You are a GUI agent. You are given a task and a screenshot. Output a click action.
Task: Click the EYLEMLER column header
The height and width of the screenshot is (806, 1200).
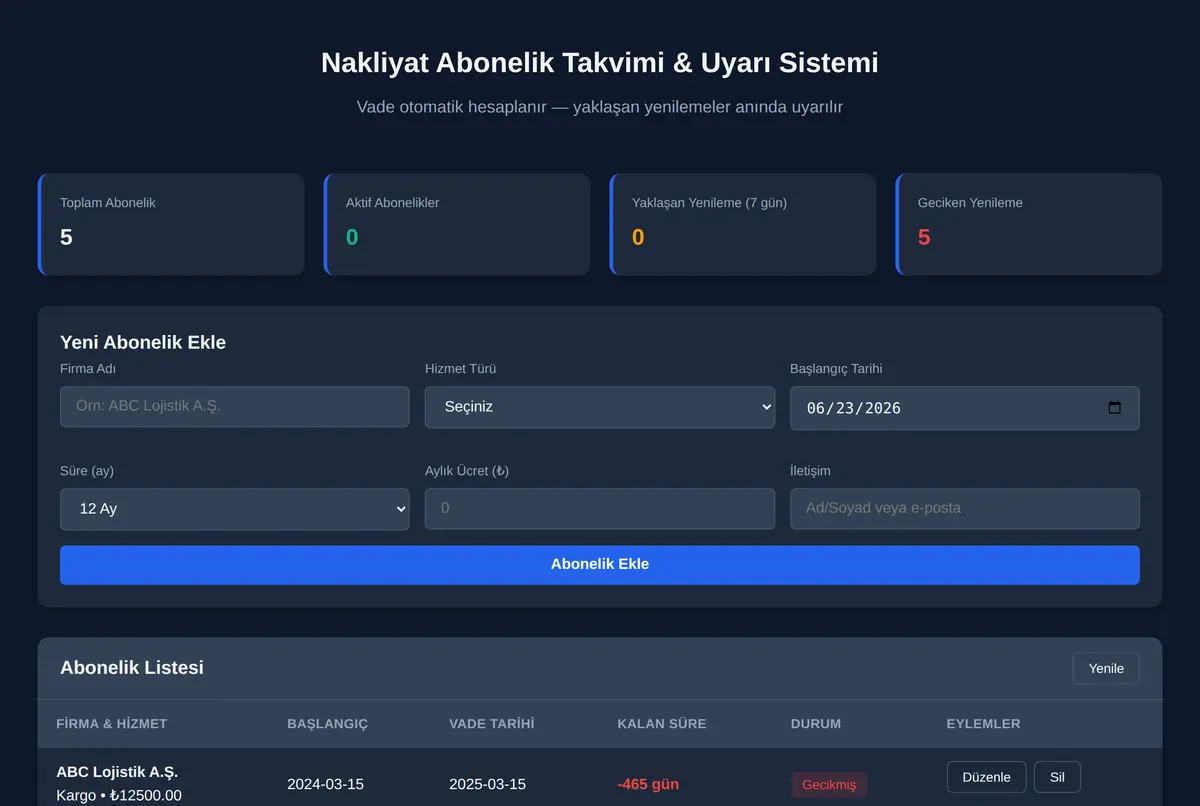pos(984,724)
